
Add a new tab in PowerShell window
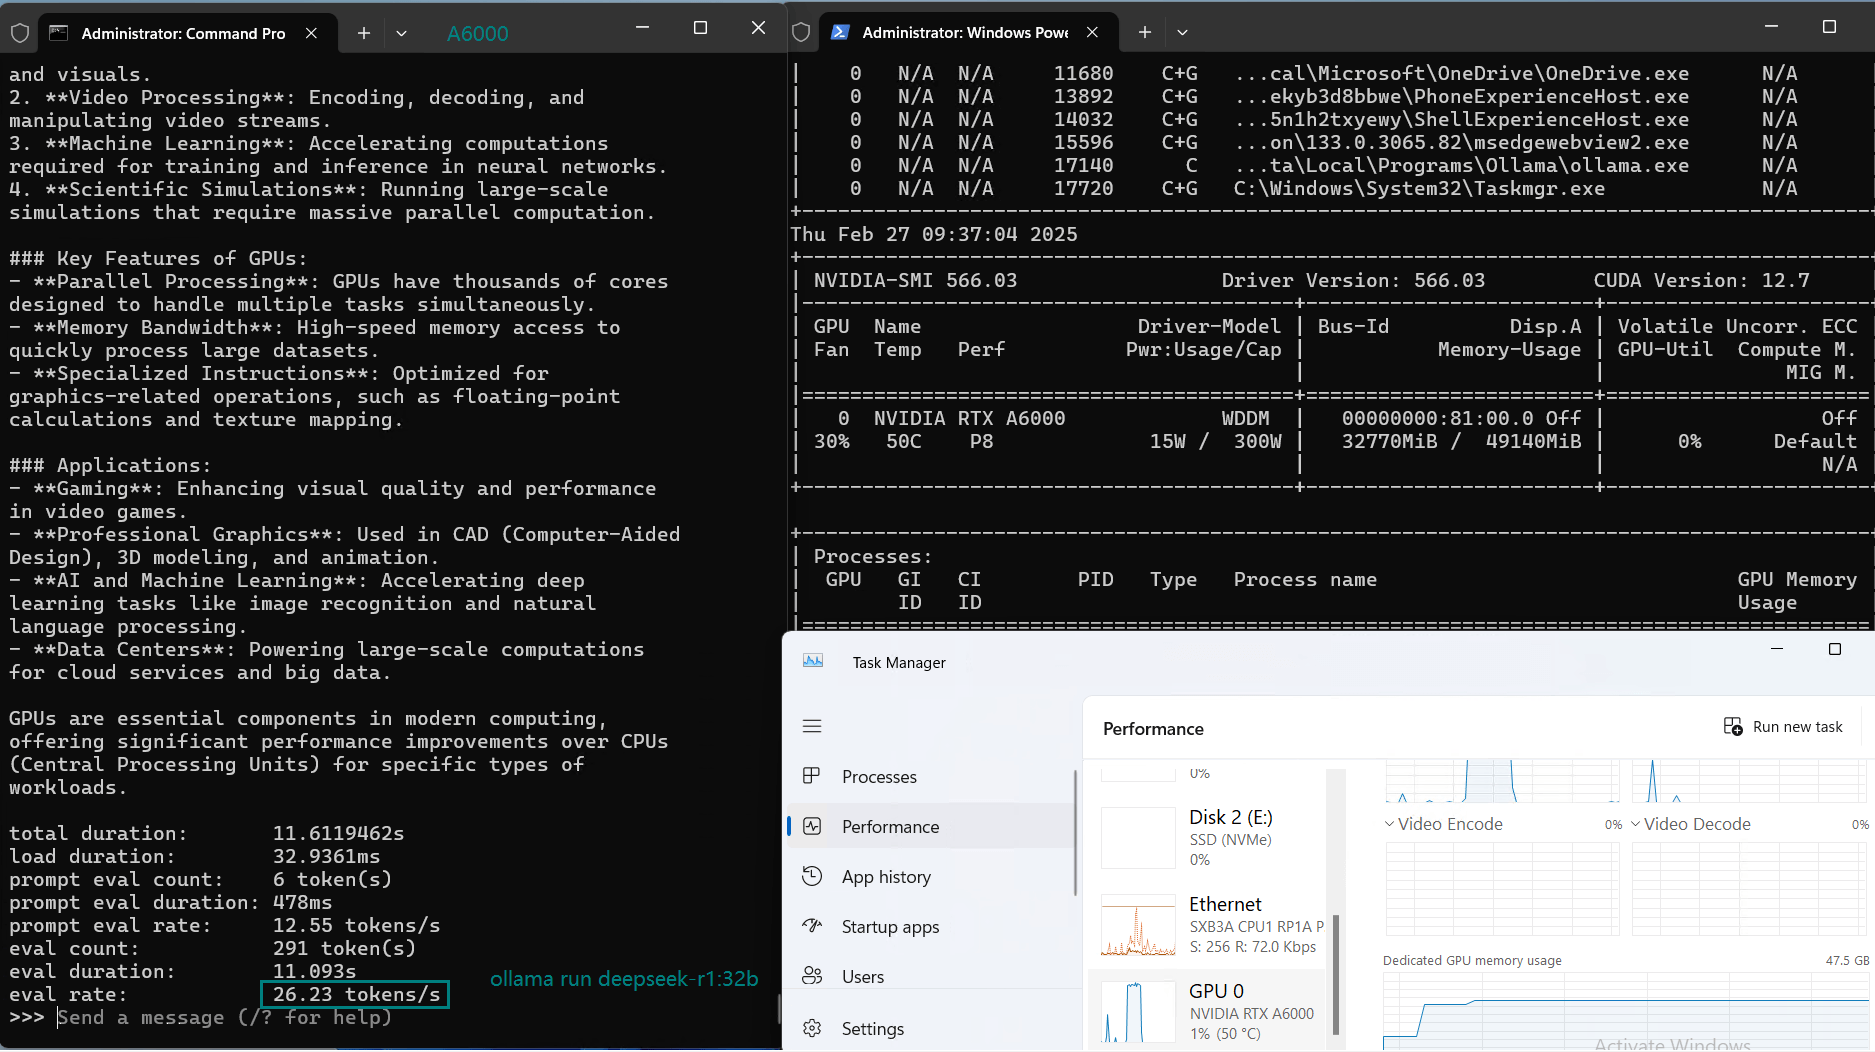coord(1145,32)
